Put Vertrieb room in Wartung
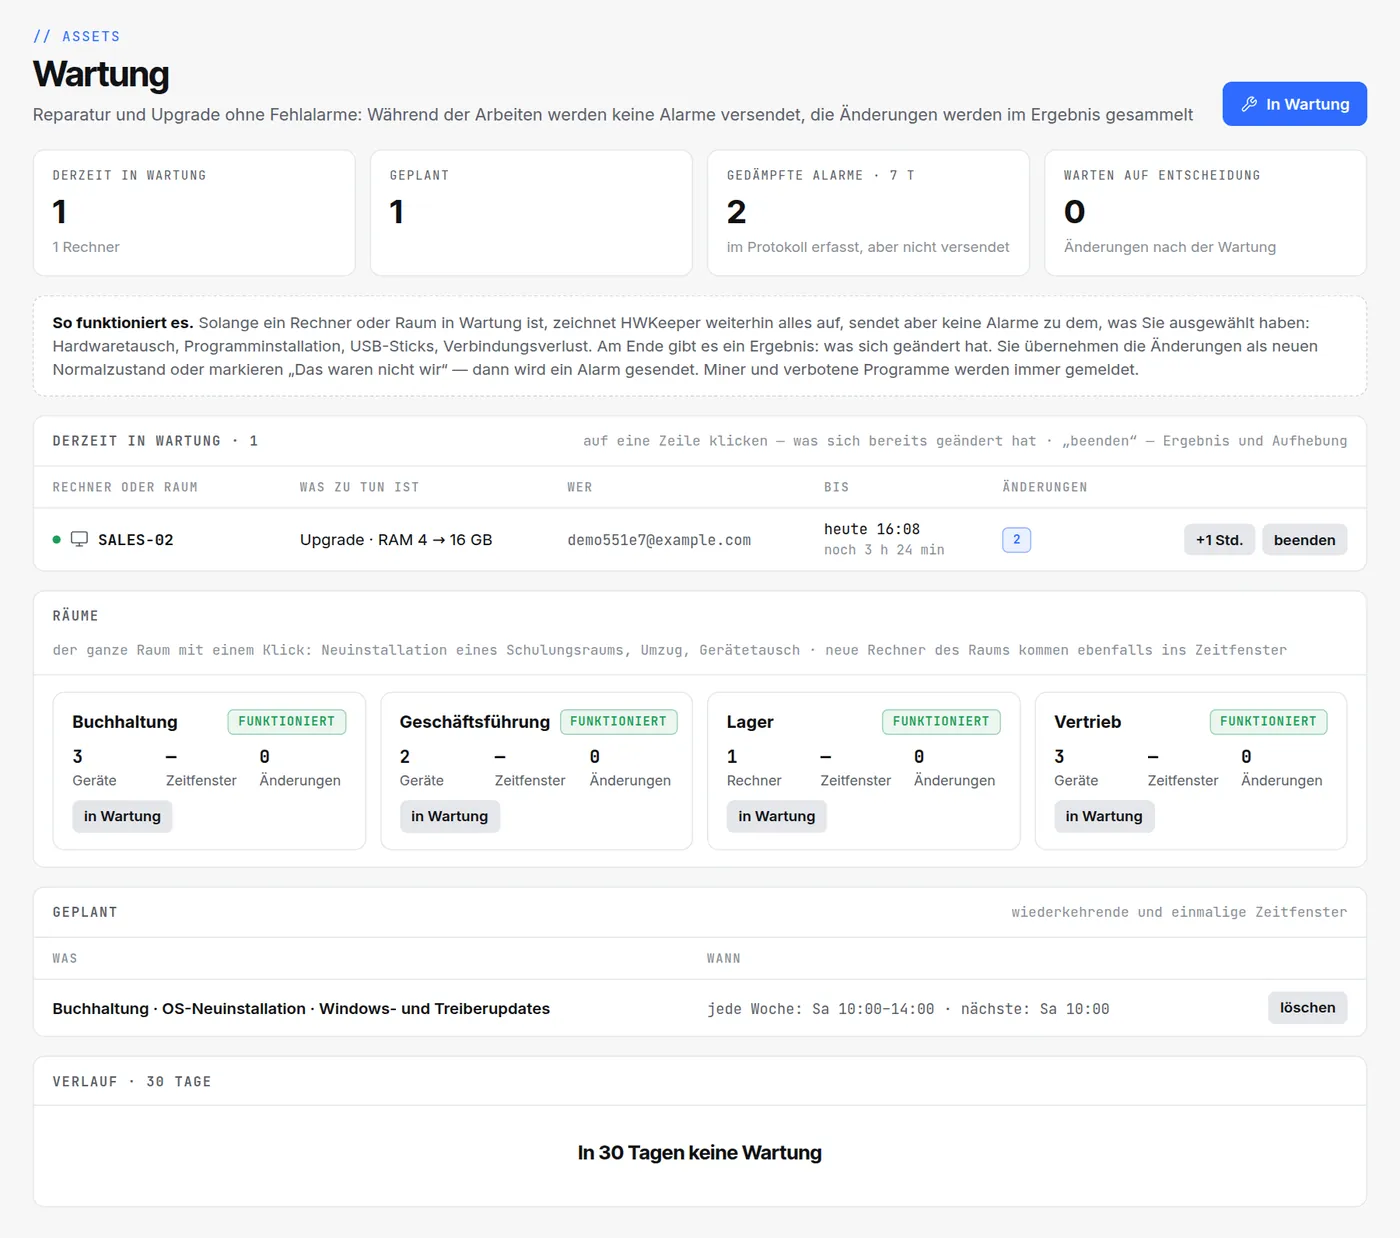 tap(1104, 816)
